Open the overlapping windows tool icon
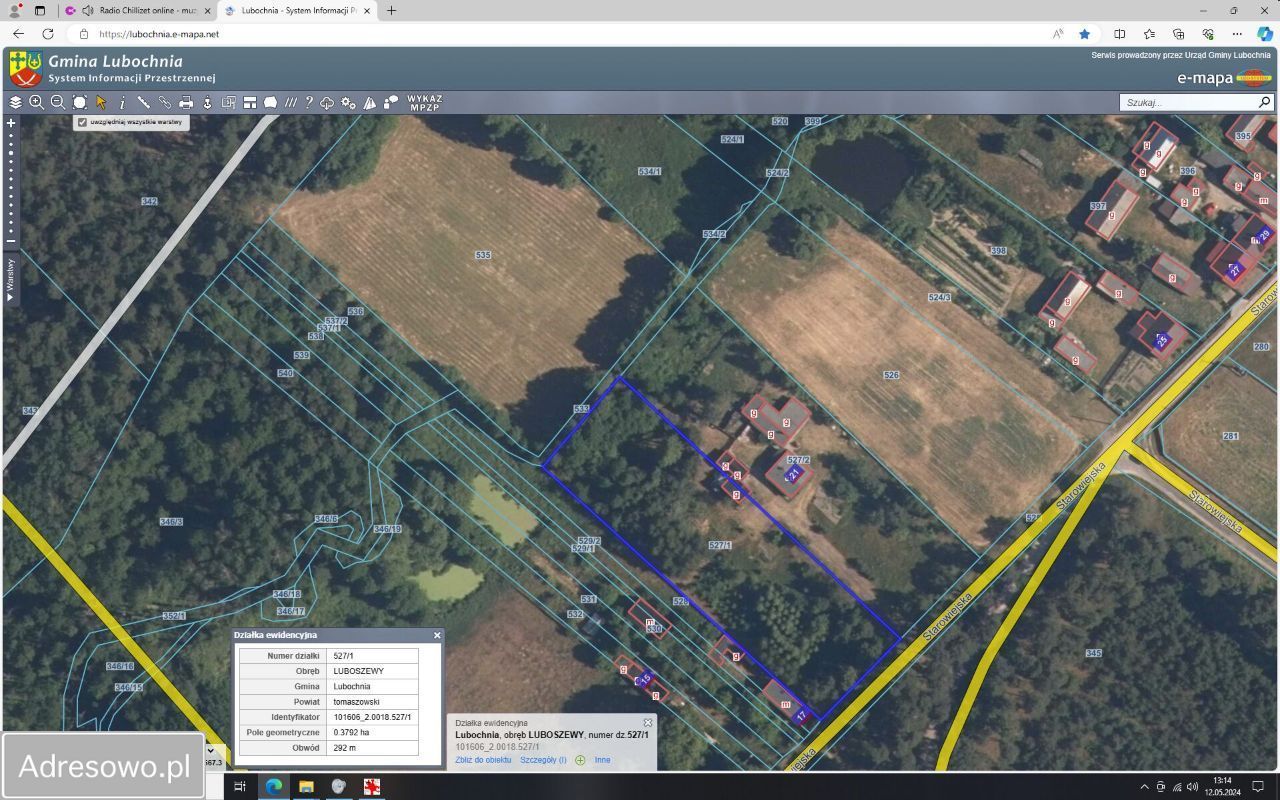The width and height of the screenshot is (1280, 800). point(229,102)
